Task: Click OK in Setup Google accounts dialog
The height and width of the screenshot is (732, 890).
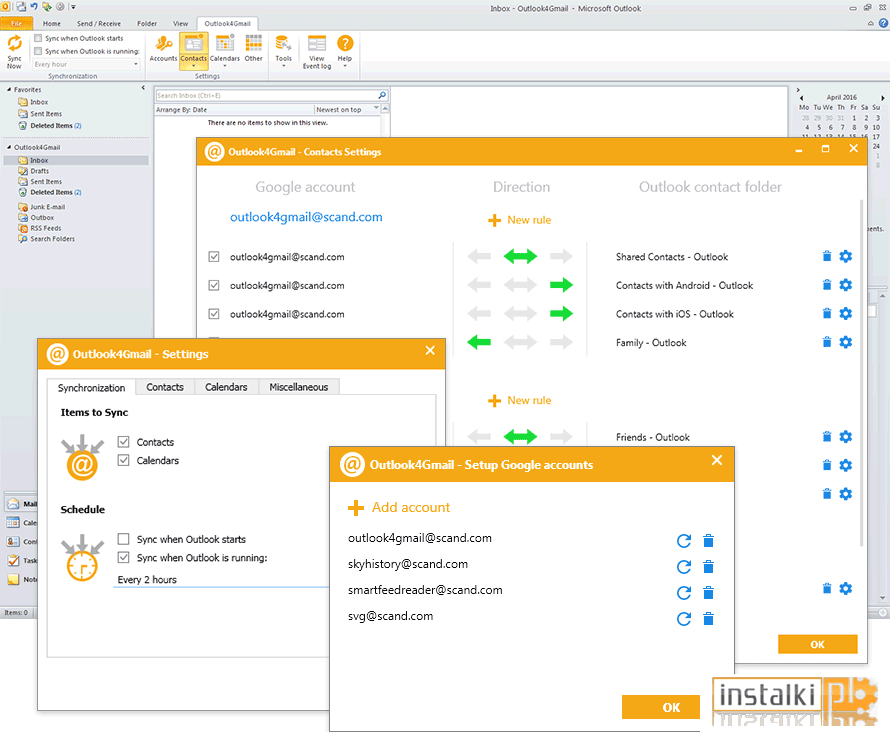Action: pyautogui.click(x=661, y=707)
